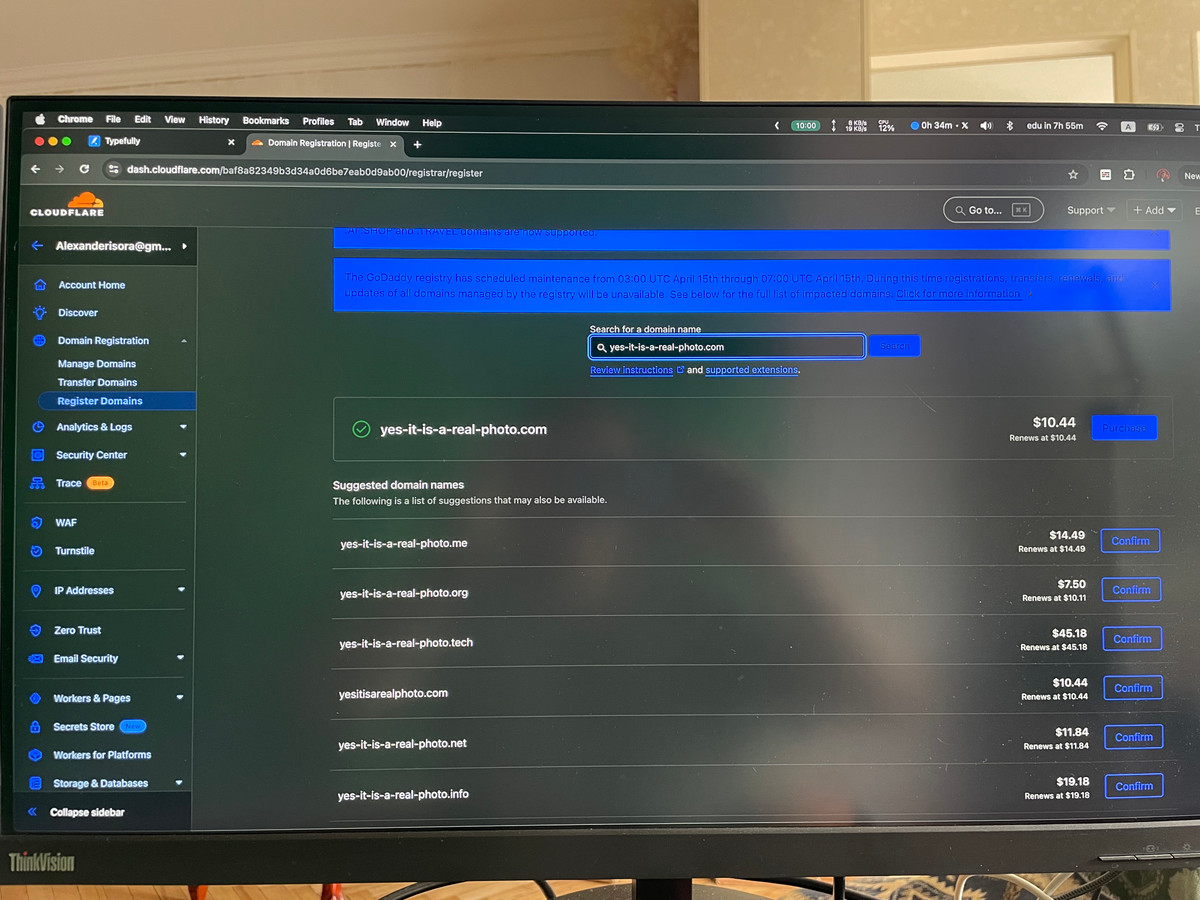Confirm yes-it-is-a-real-photo.org domain
Screen dimensions: 1200x900
tap(1131, 590)
